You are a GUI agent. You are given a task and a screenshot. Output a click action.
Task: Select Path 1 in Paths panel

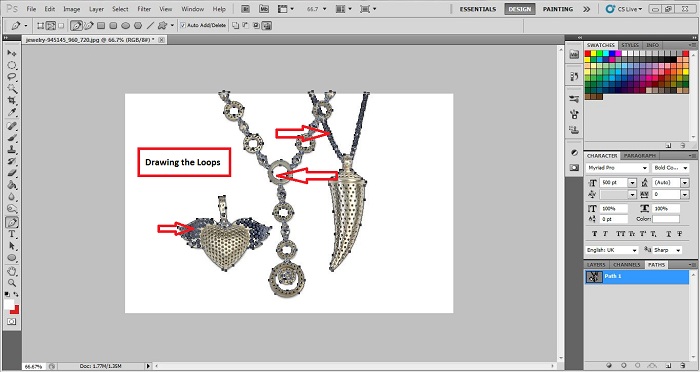[637, 276]
